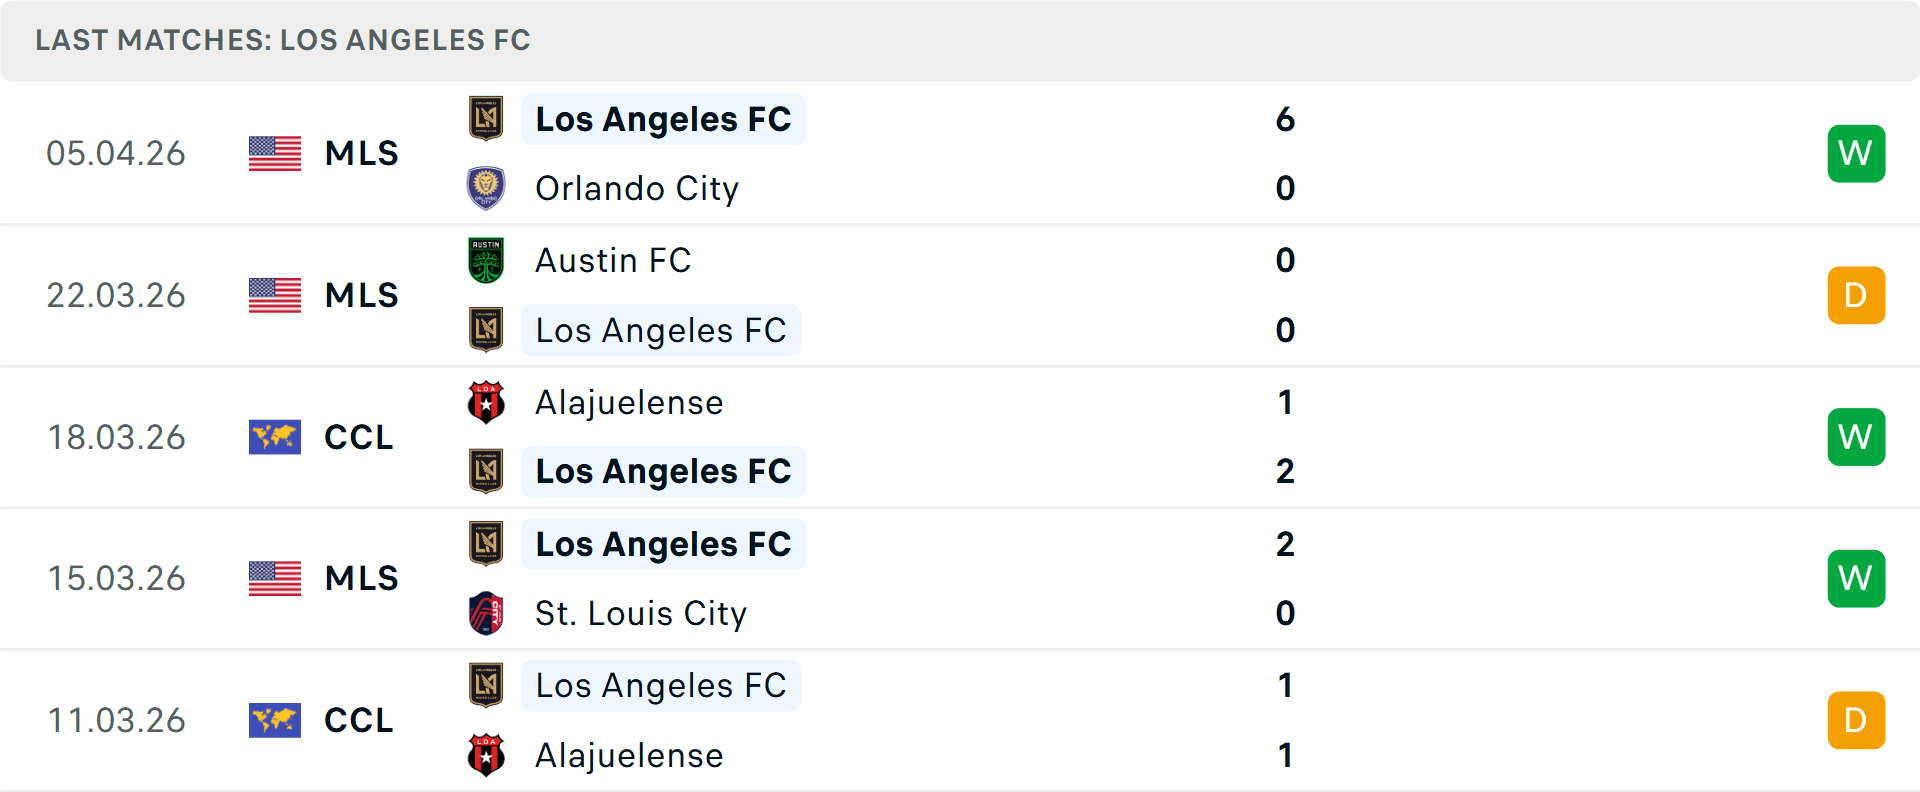This screenshot has height=792, width=1920.
Task: Select the Orlando City team name
Action: (637, 188)
